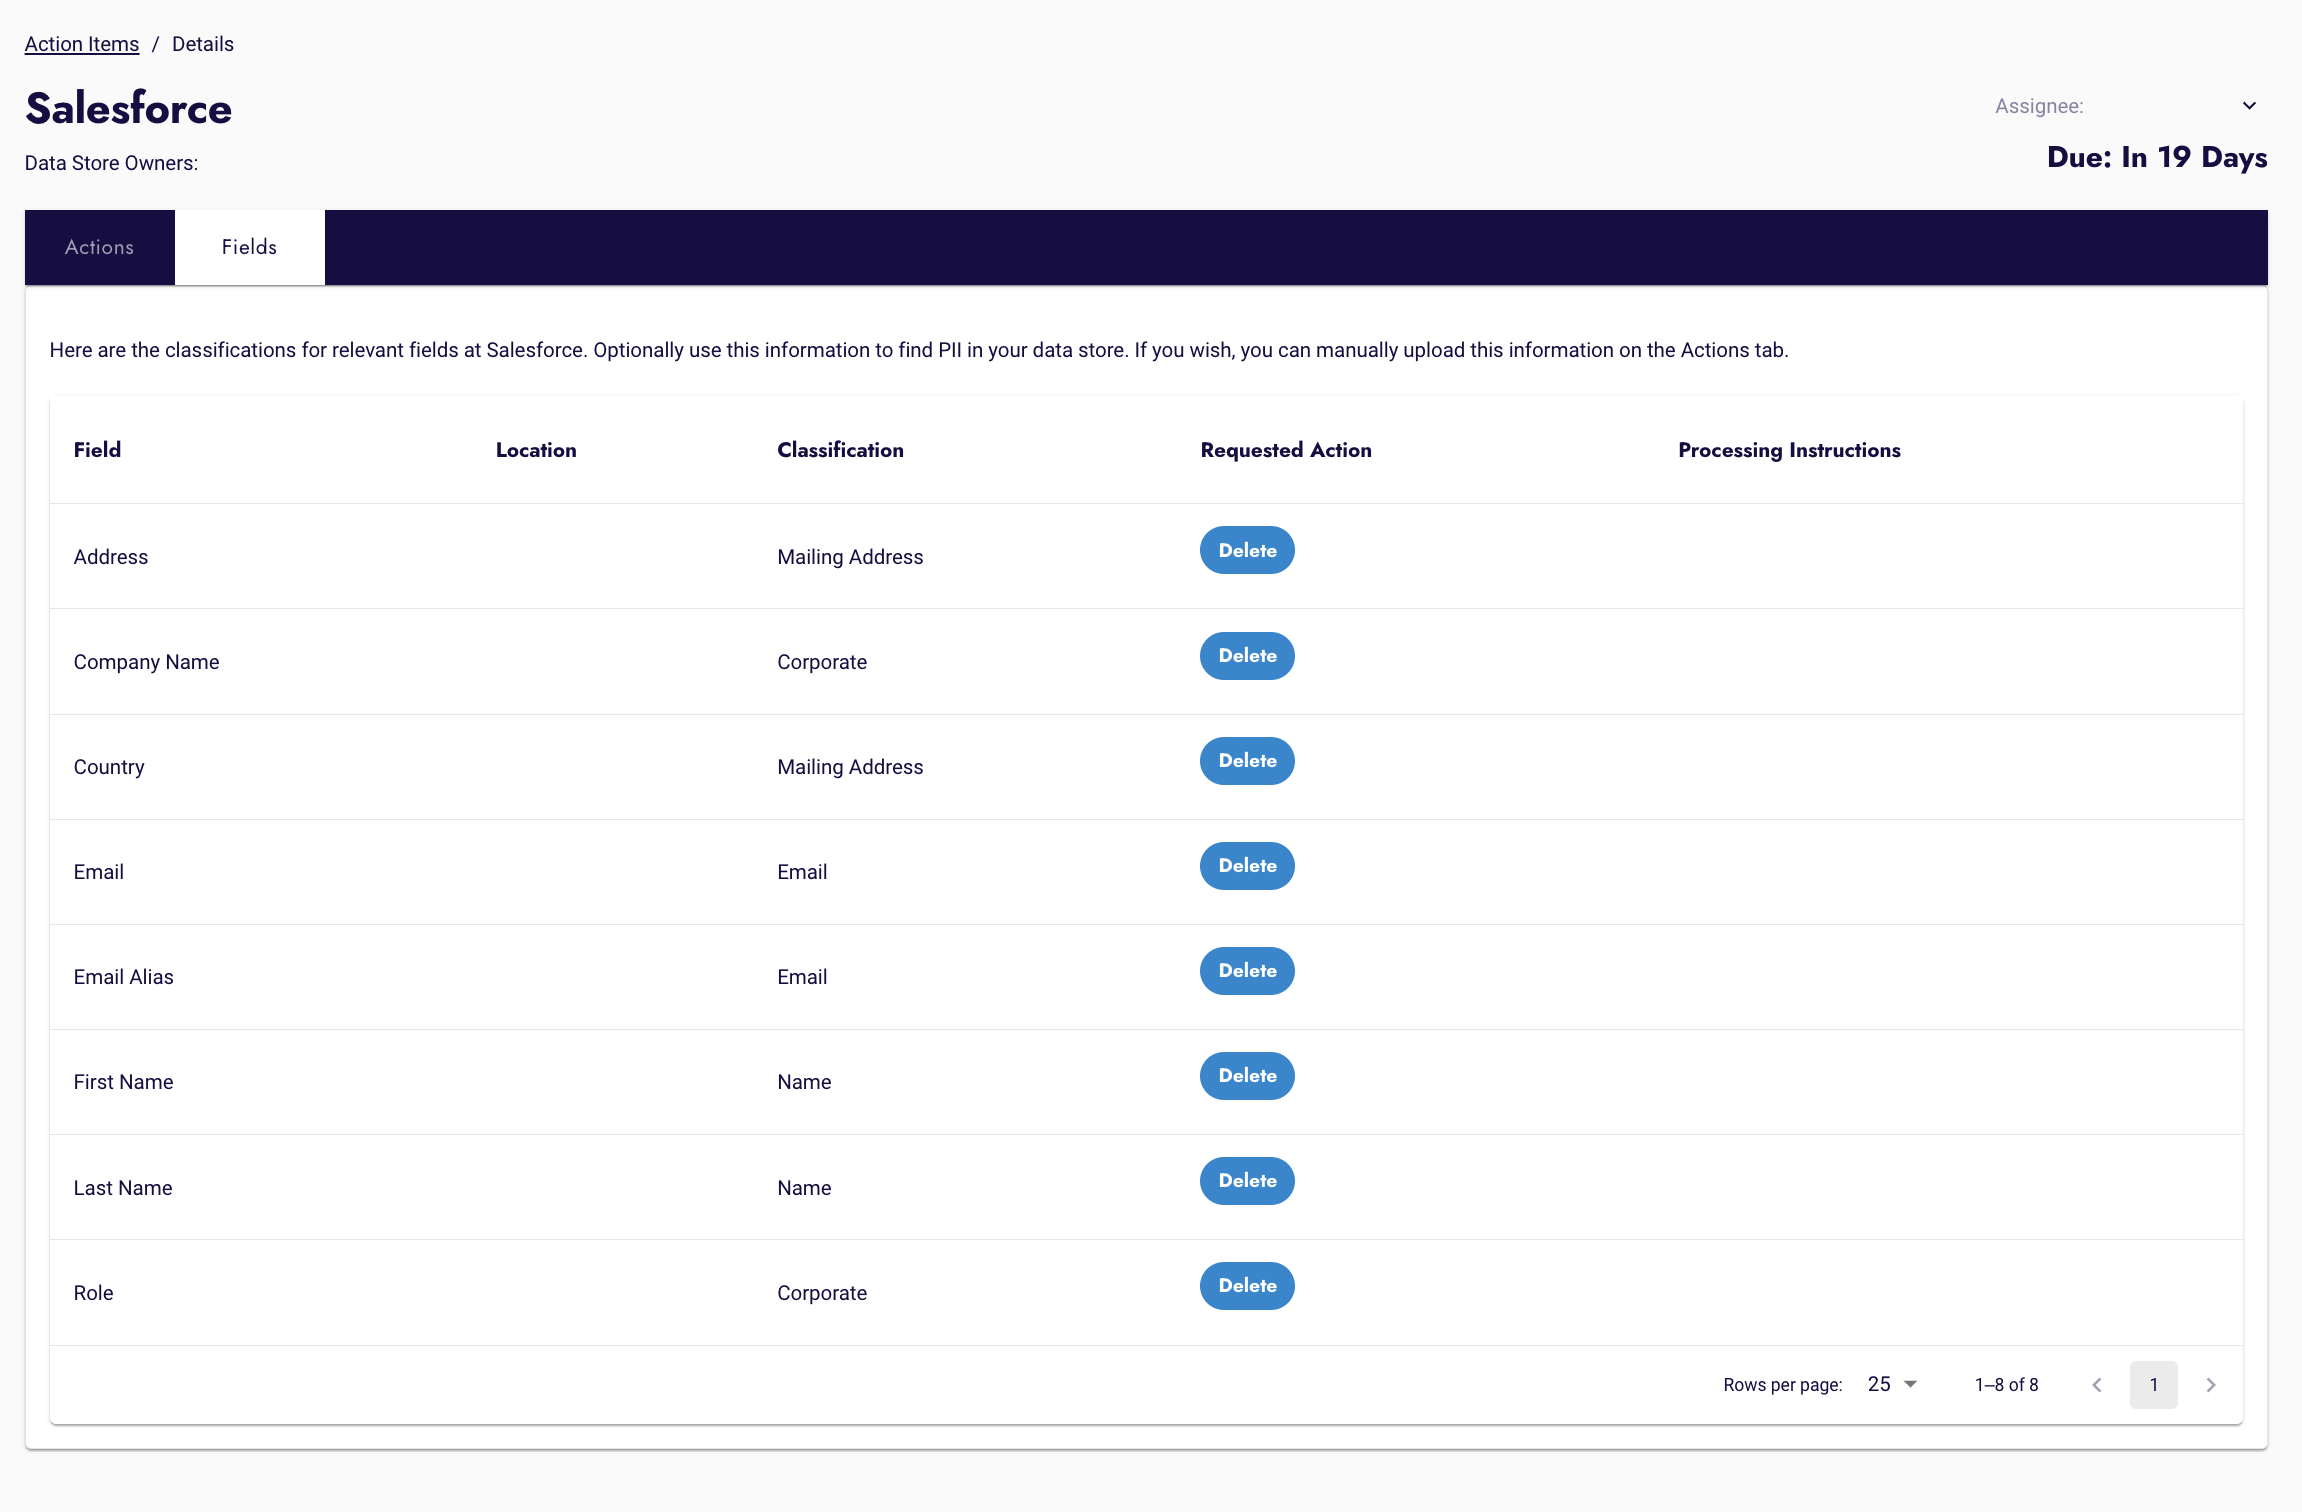The height and width of the screenshot is (1512, 2302).
Task: Click Delete for the Address field
Action: click(x=1247, y=550)
